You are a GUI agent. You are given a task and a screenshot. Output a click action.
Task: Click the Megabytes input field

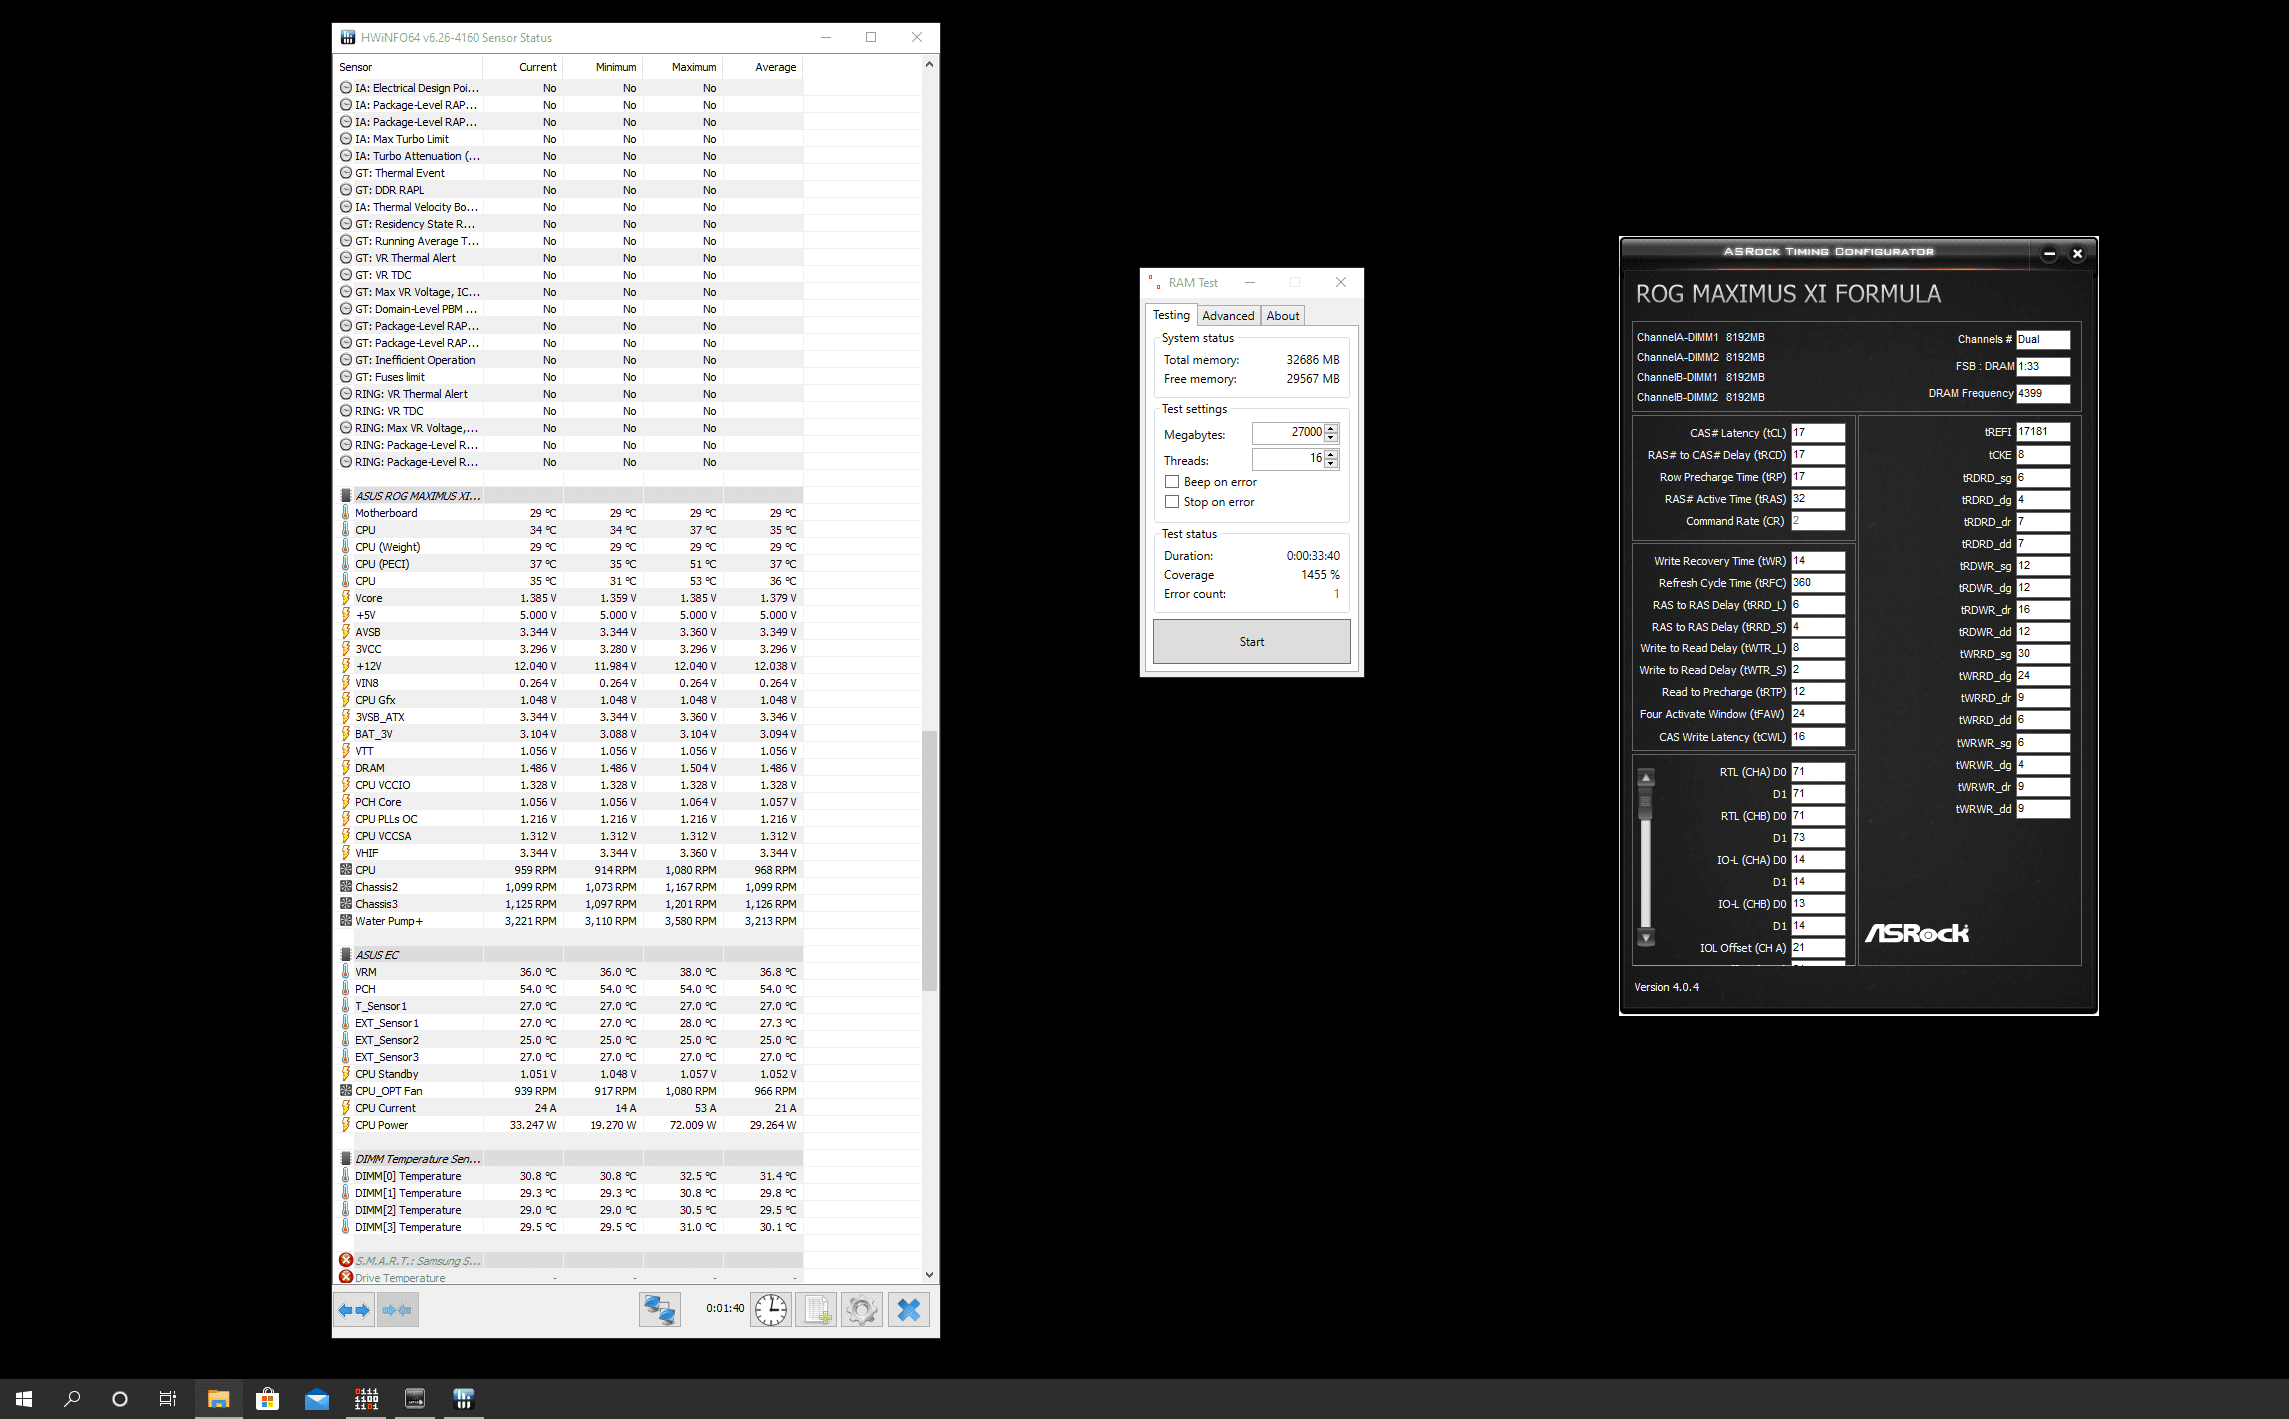tap(1288, 433)
